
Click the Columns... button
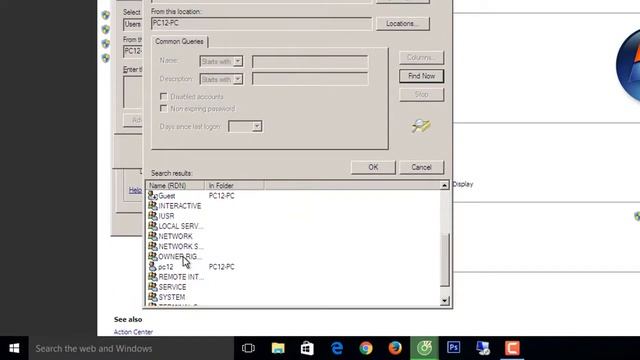pyautogui.click(x=421, y=58)
